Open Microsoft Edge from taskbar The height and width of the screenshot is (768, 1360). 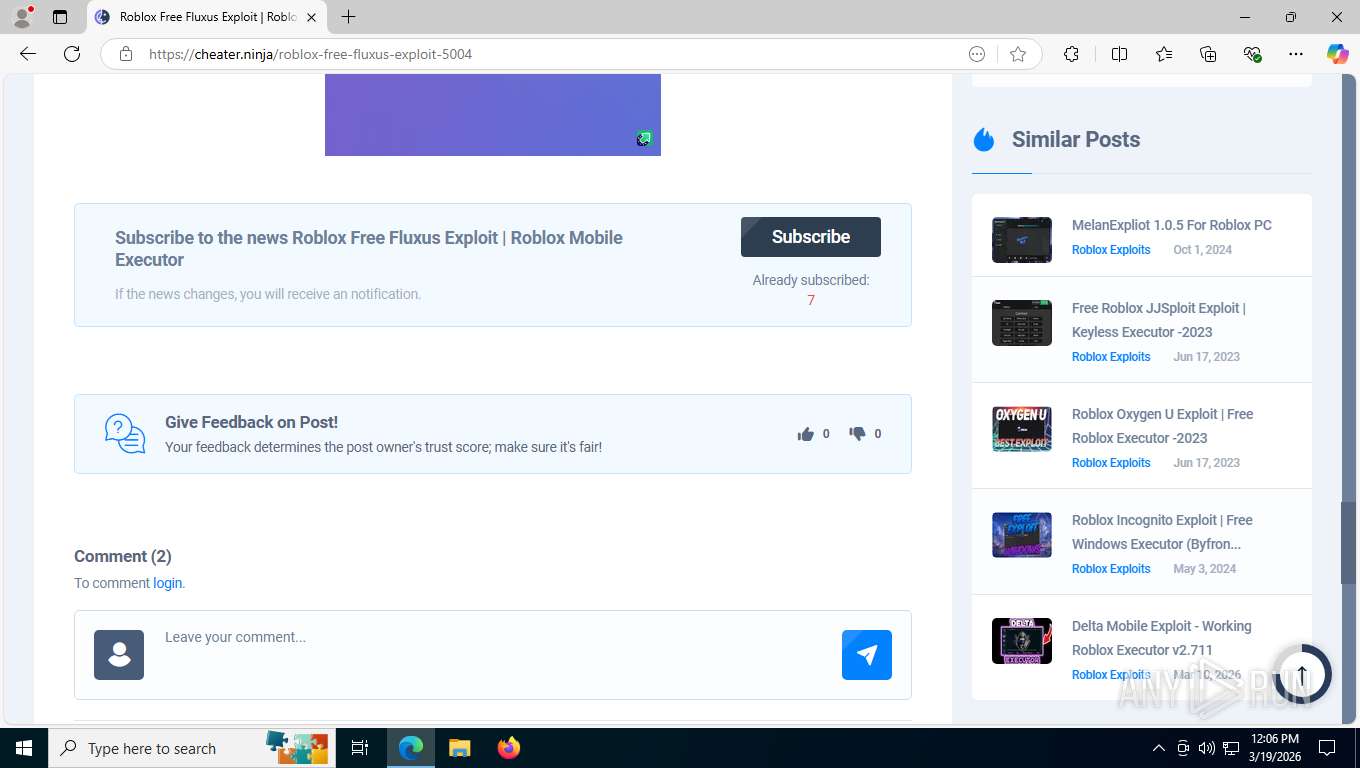(410, 748)
